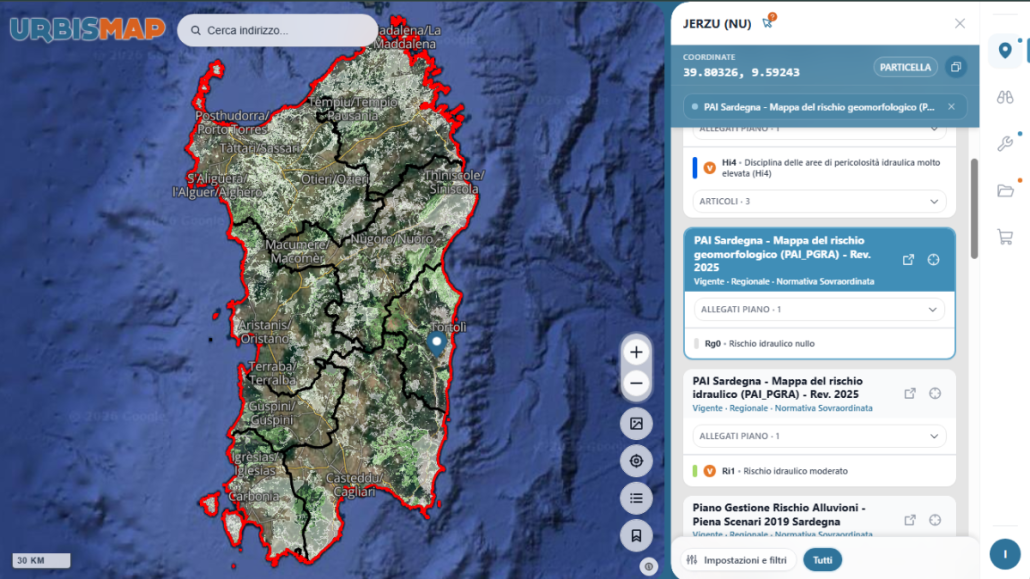The image size is (1030, 579).
Task: Expand ALLEGATI PIANO under rischio geomorfologico
Action: tap(819, 310)
